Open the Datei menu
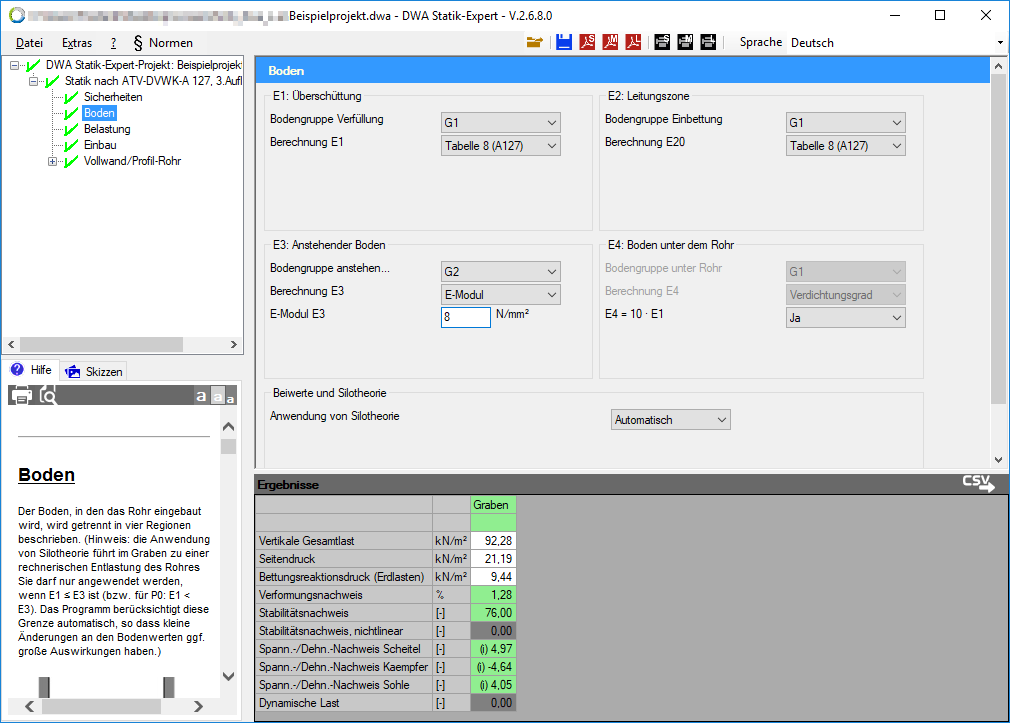 [30, 43]
